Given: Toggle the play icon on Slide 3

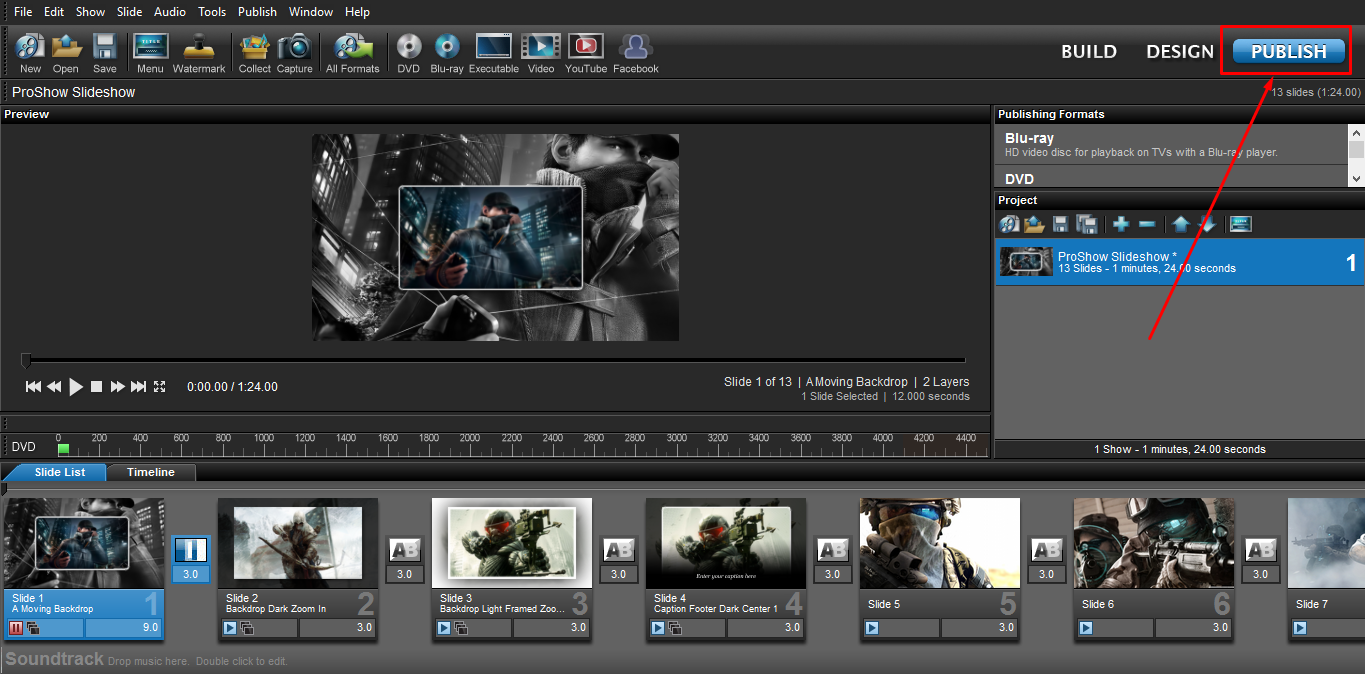Looking at the screenshot, I should coord(444,628).
